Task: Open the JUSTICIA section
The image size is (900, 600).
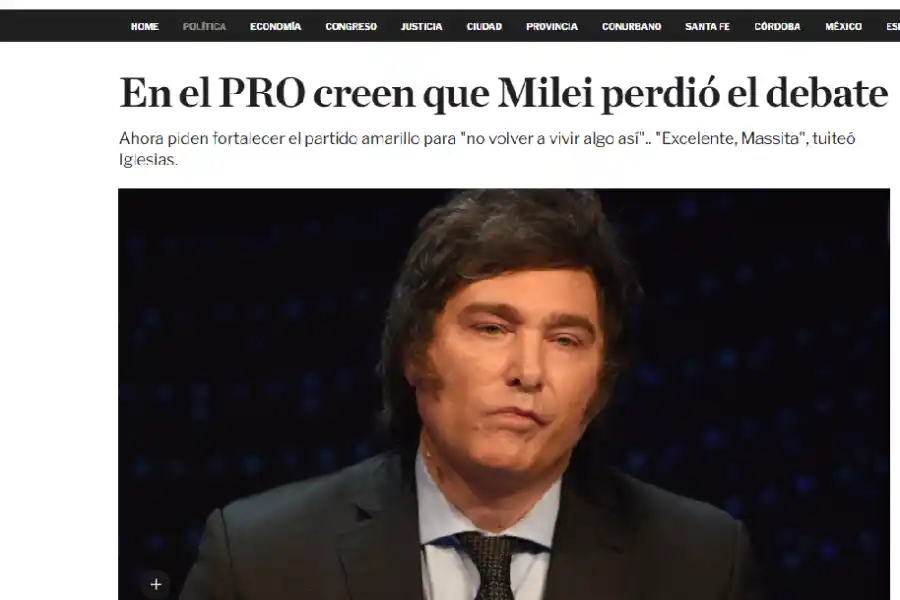Action: coord(421,26)
